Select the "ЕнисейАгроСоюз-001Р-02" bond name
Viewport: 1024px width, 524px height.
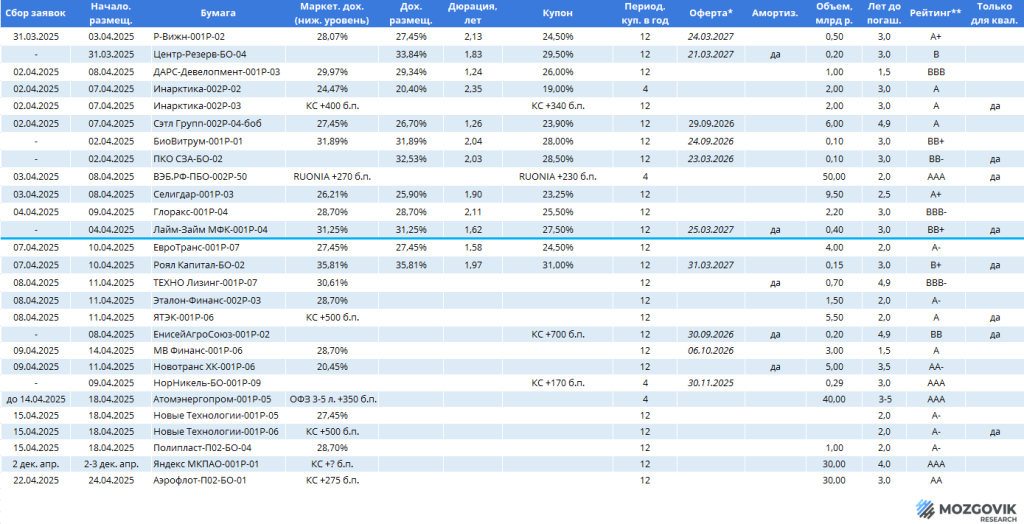point(211,335)
